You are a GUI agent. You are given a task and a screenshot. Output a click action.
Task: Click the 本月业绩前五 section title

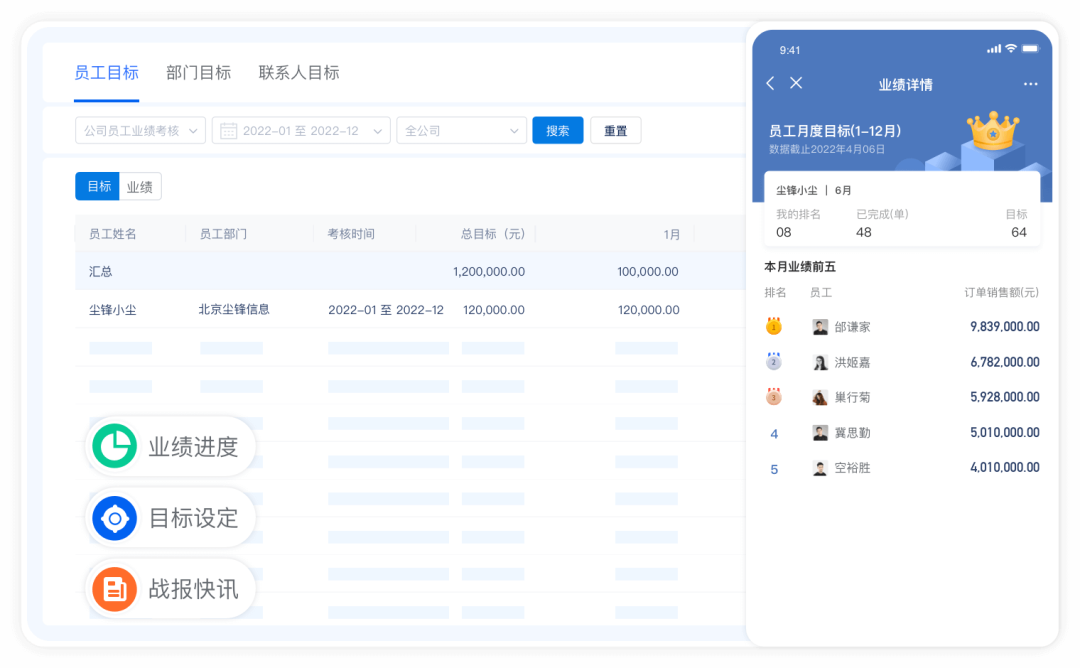tap(800, 267)
